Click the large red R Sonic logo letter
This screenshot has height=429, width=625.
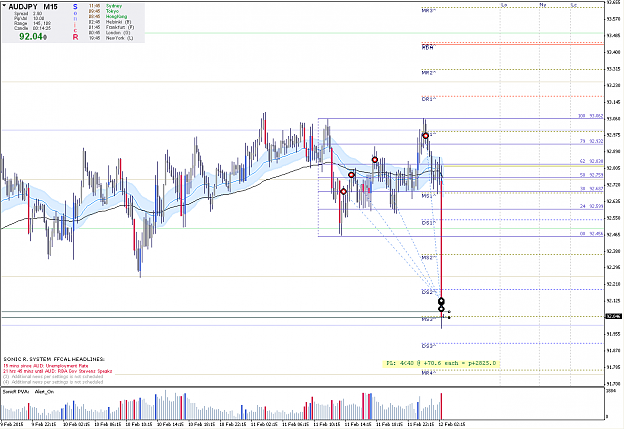point(75,37)
